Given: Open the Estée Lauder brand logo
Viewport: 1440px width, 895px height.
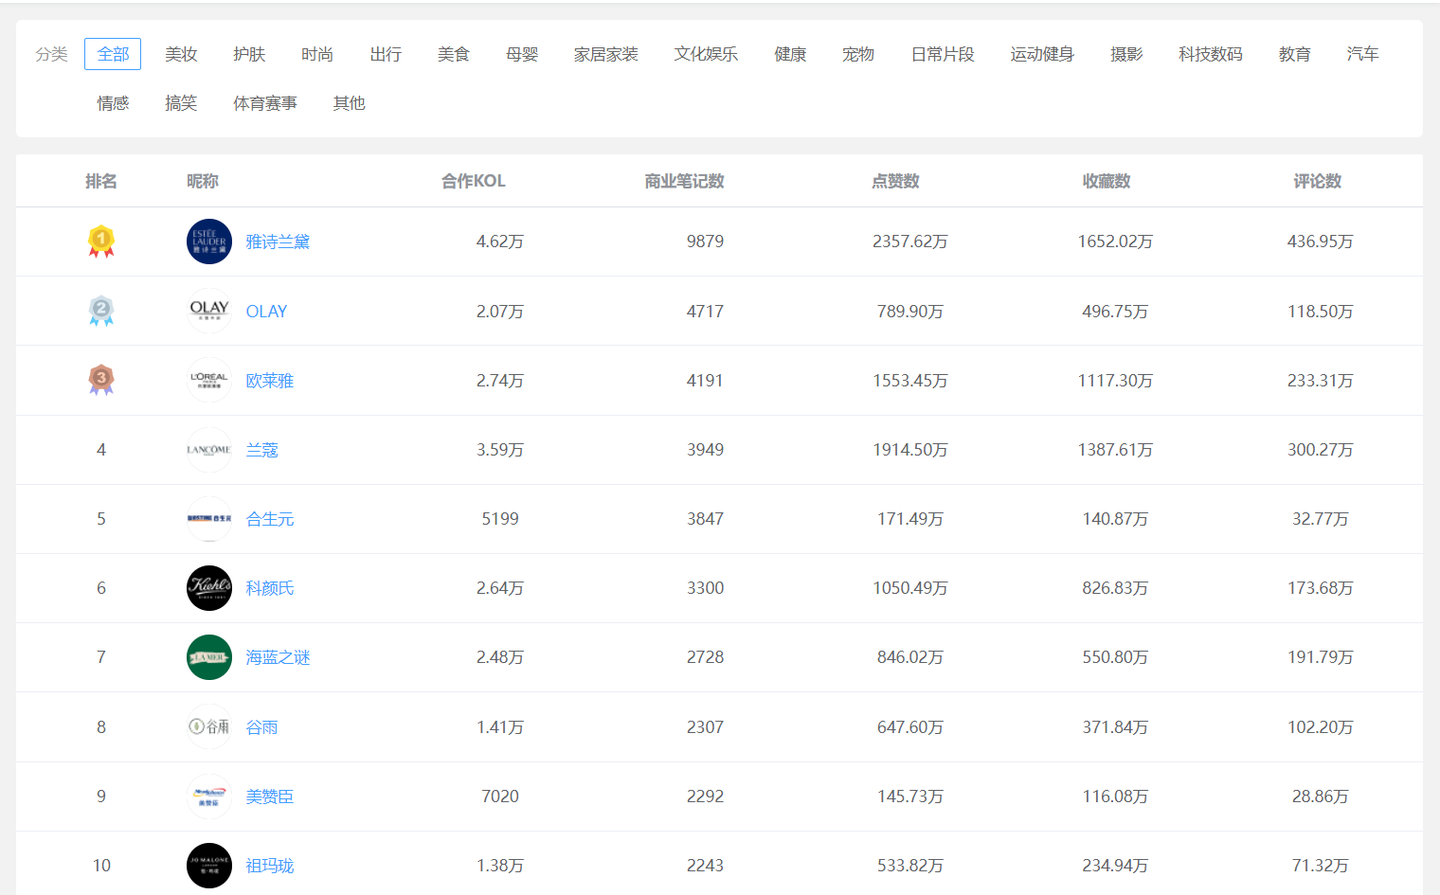Looking at the screenshot, I should click(209, 242).
